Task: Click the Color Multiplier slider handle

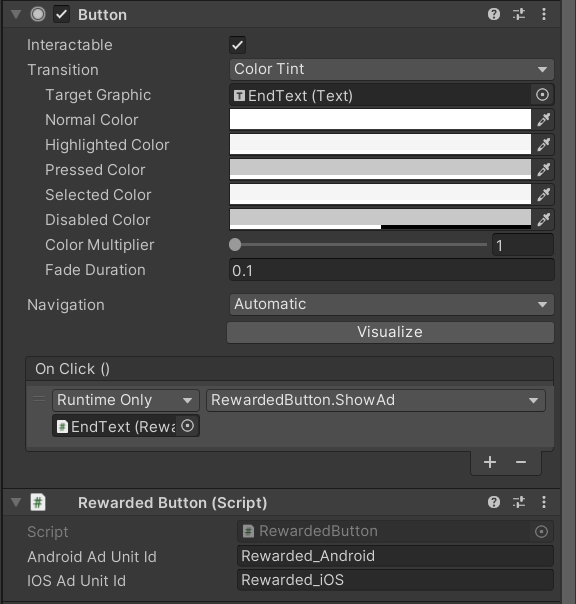Action: [x=235, y=245]
